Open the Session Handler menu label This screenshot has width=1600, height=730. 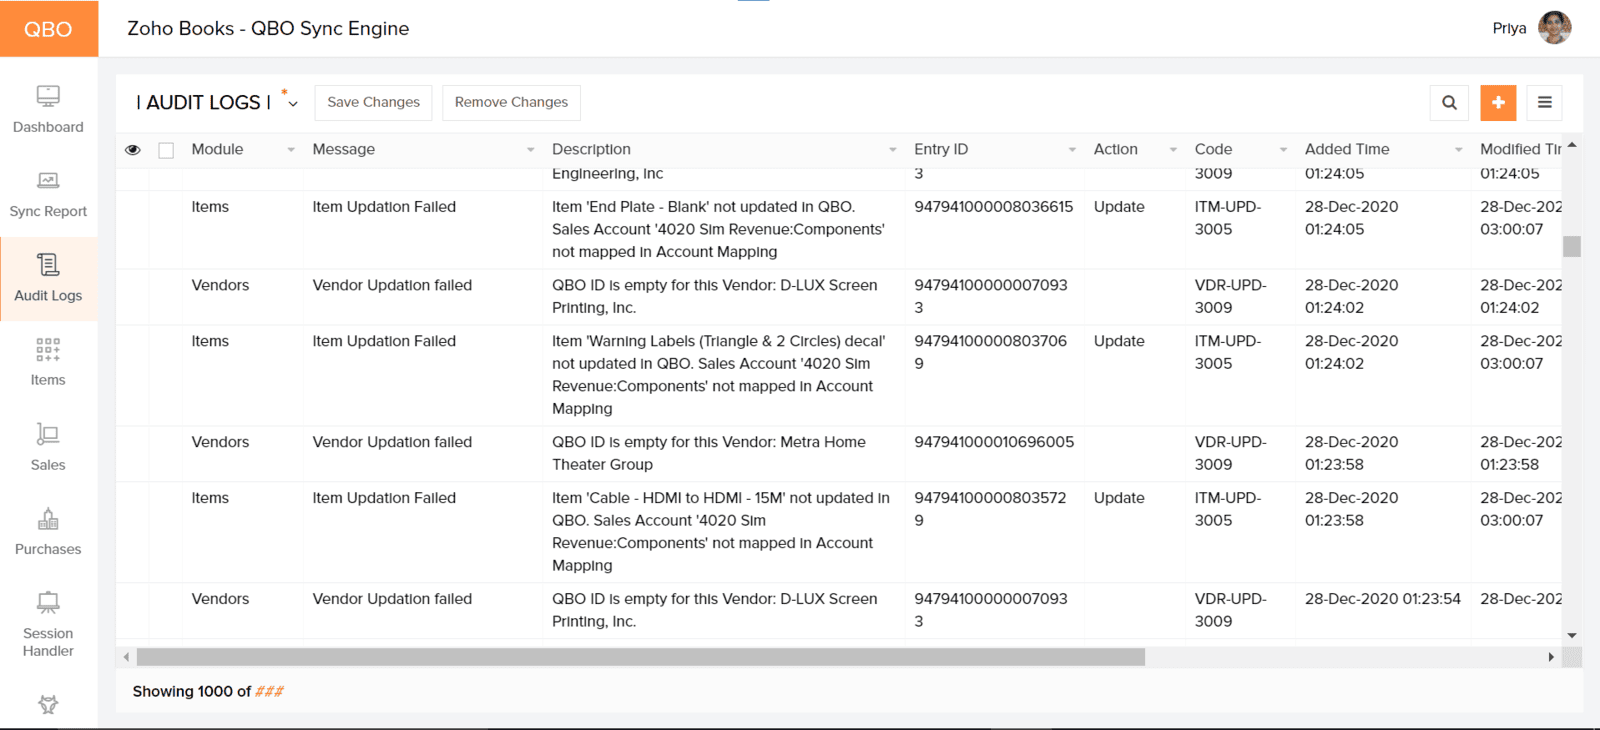[x=48, y=642]
